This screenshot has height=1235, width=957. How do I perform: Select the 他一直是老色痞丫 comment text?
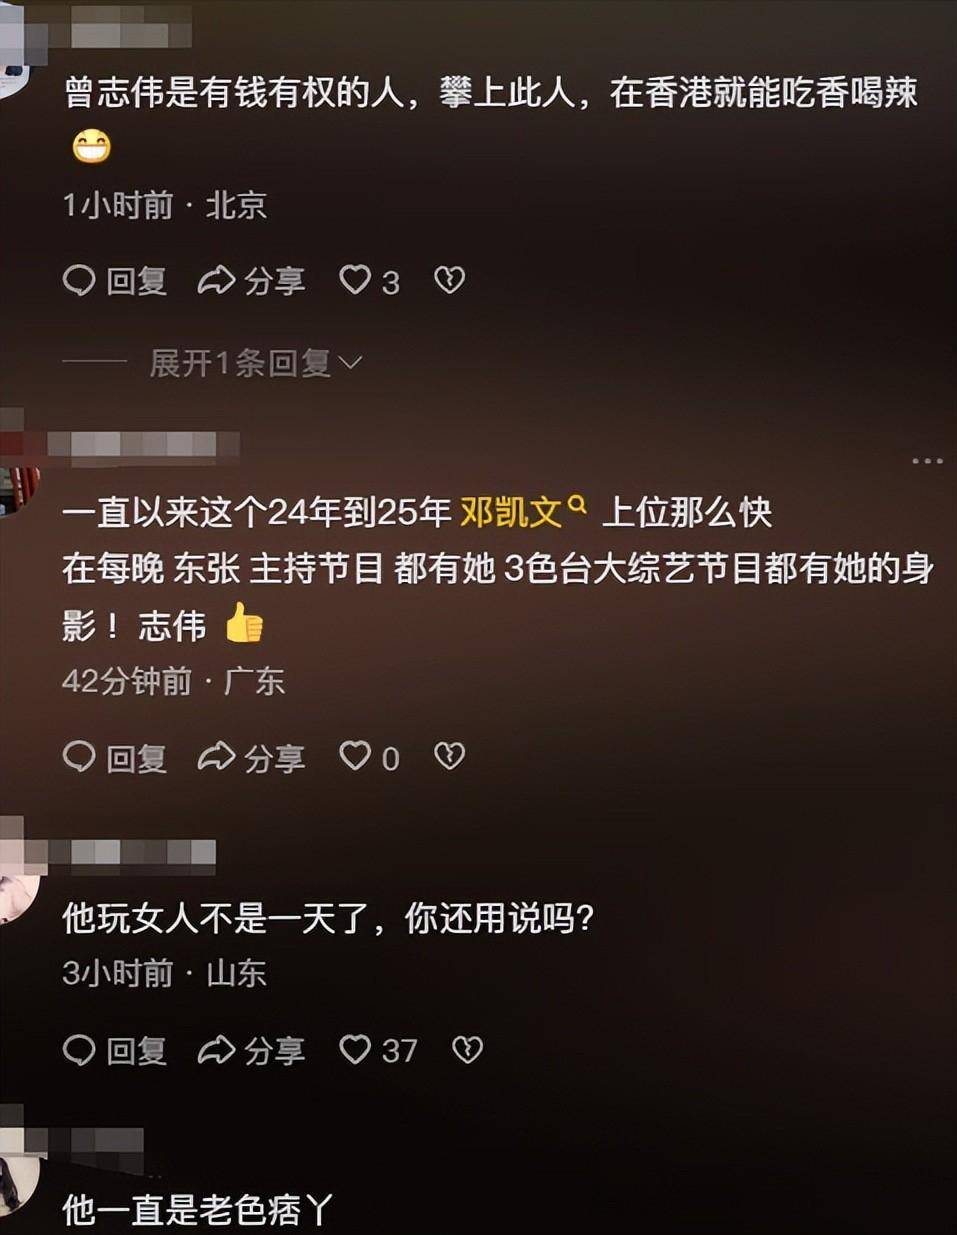(x=197, y=1210)
